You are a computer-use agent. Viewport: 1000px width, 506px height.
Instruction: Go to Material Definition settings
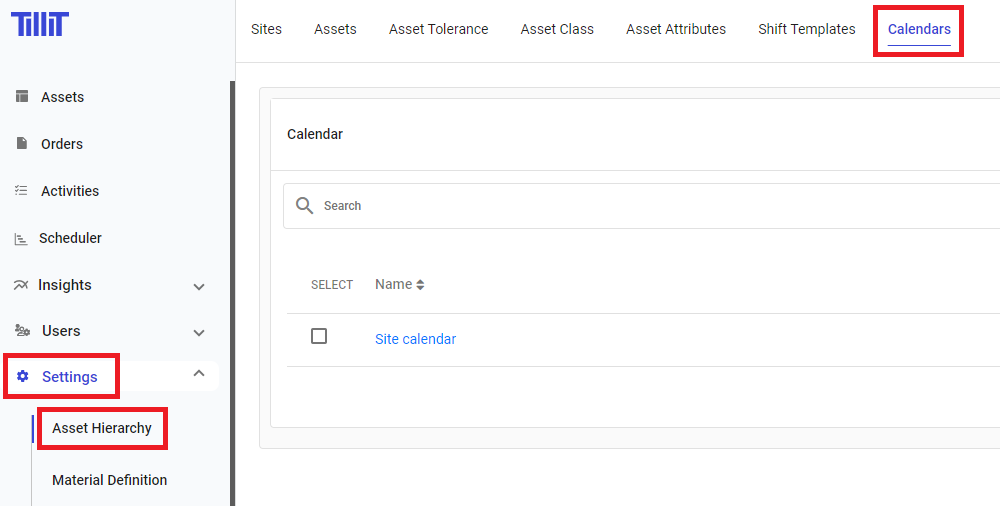[x=109, y=480]
